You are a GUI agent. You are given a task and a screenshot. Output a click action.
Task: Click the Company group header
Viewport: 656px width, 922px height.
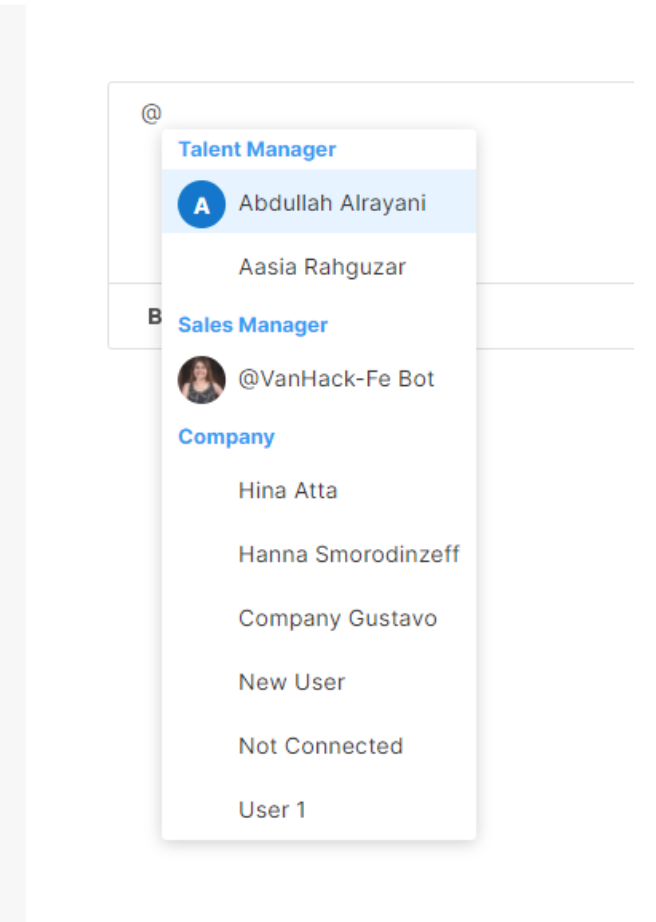(226, 437)
